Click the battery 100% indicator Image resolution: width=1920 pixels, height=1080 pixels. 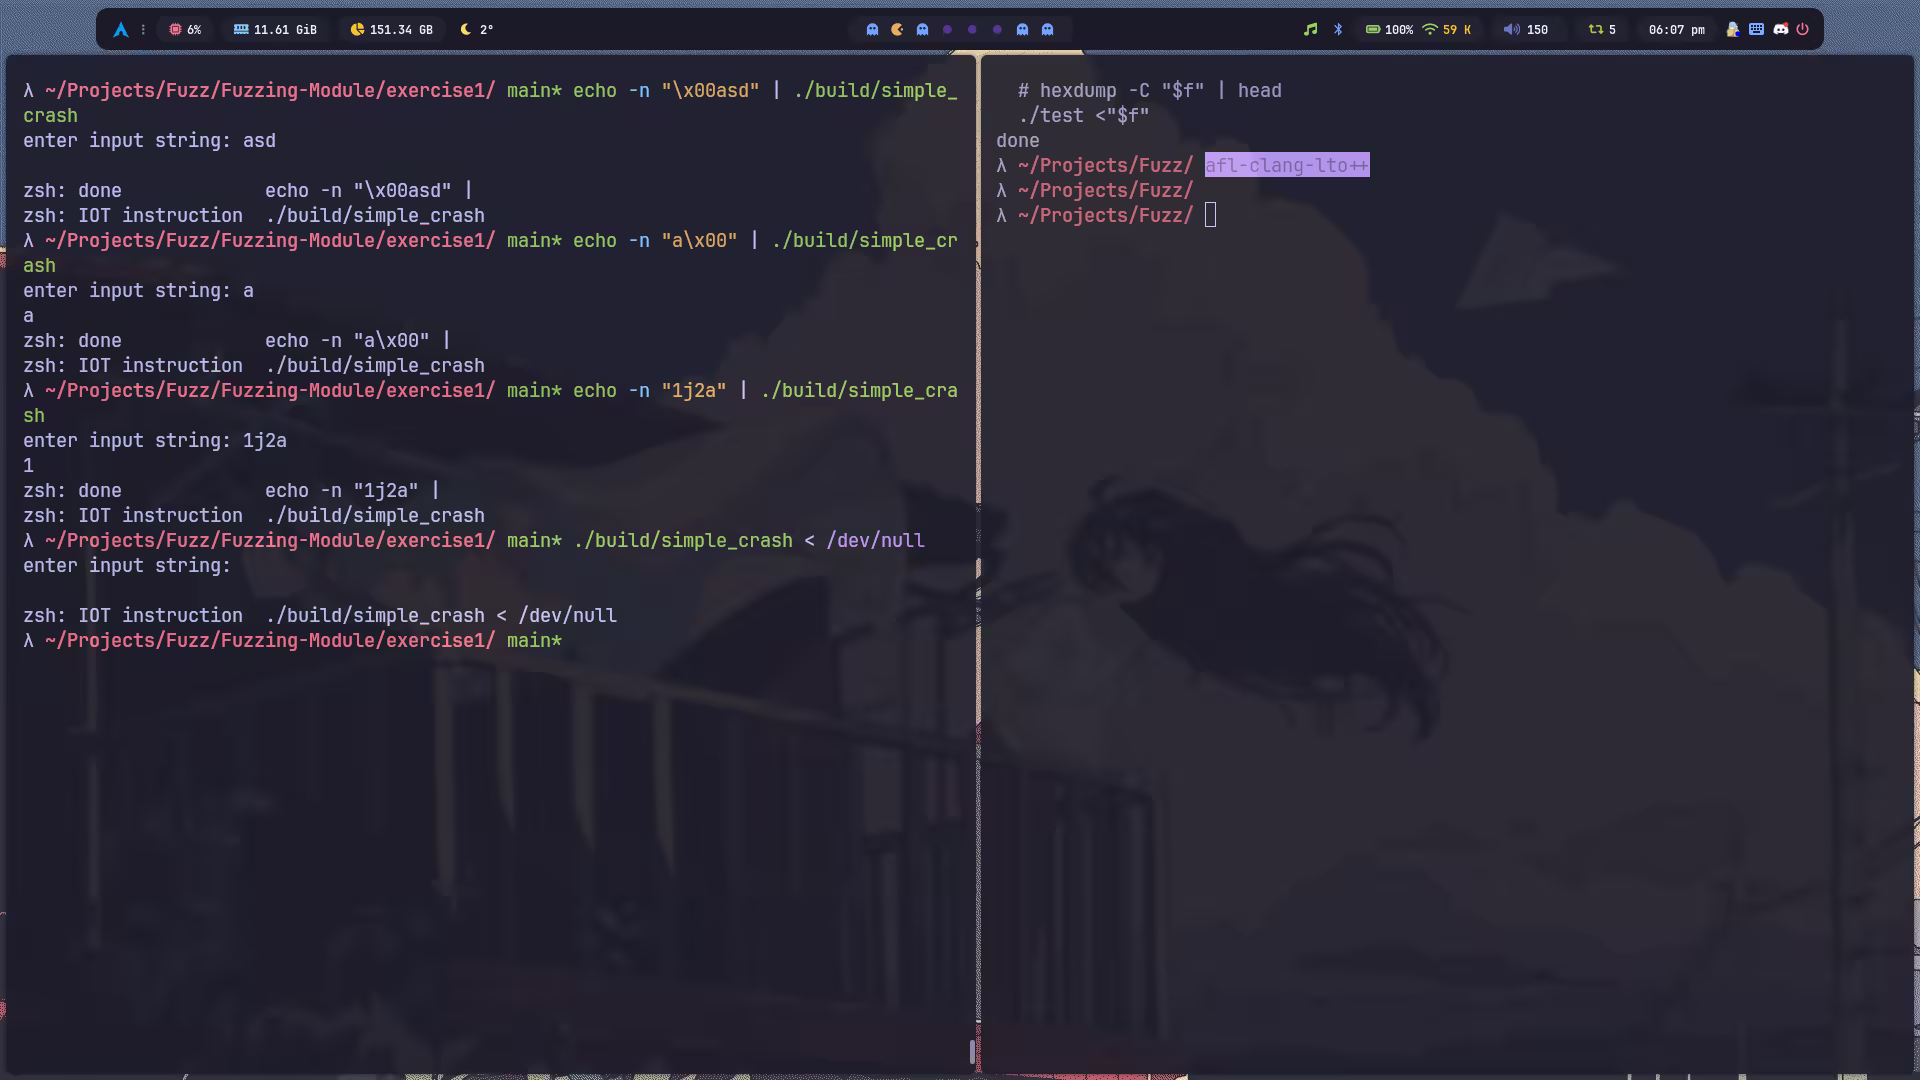pos(1389,30)
